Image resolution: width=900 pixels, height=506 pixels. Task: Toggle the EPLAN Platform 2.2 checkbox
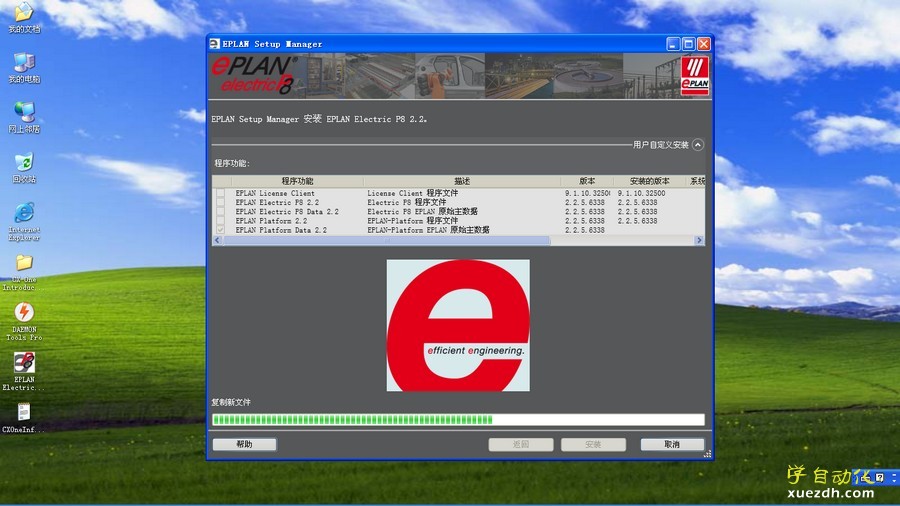(220, 221)
